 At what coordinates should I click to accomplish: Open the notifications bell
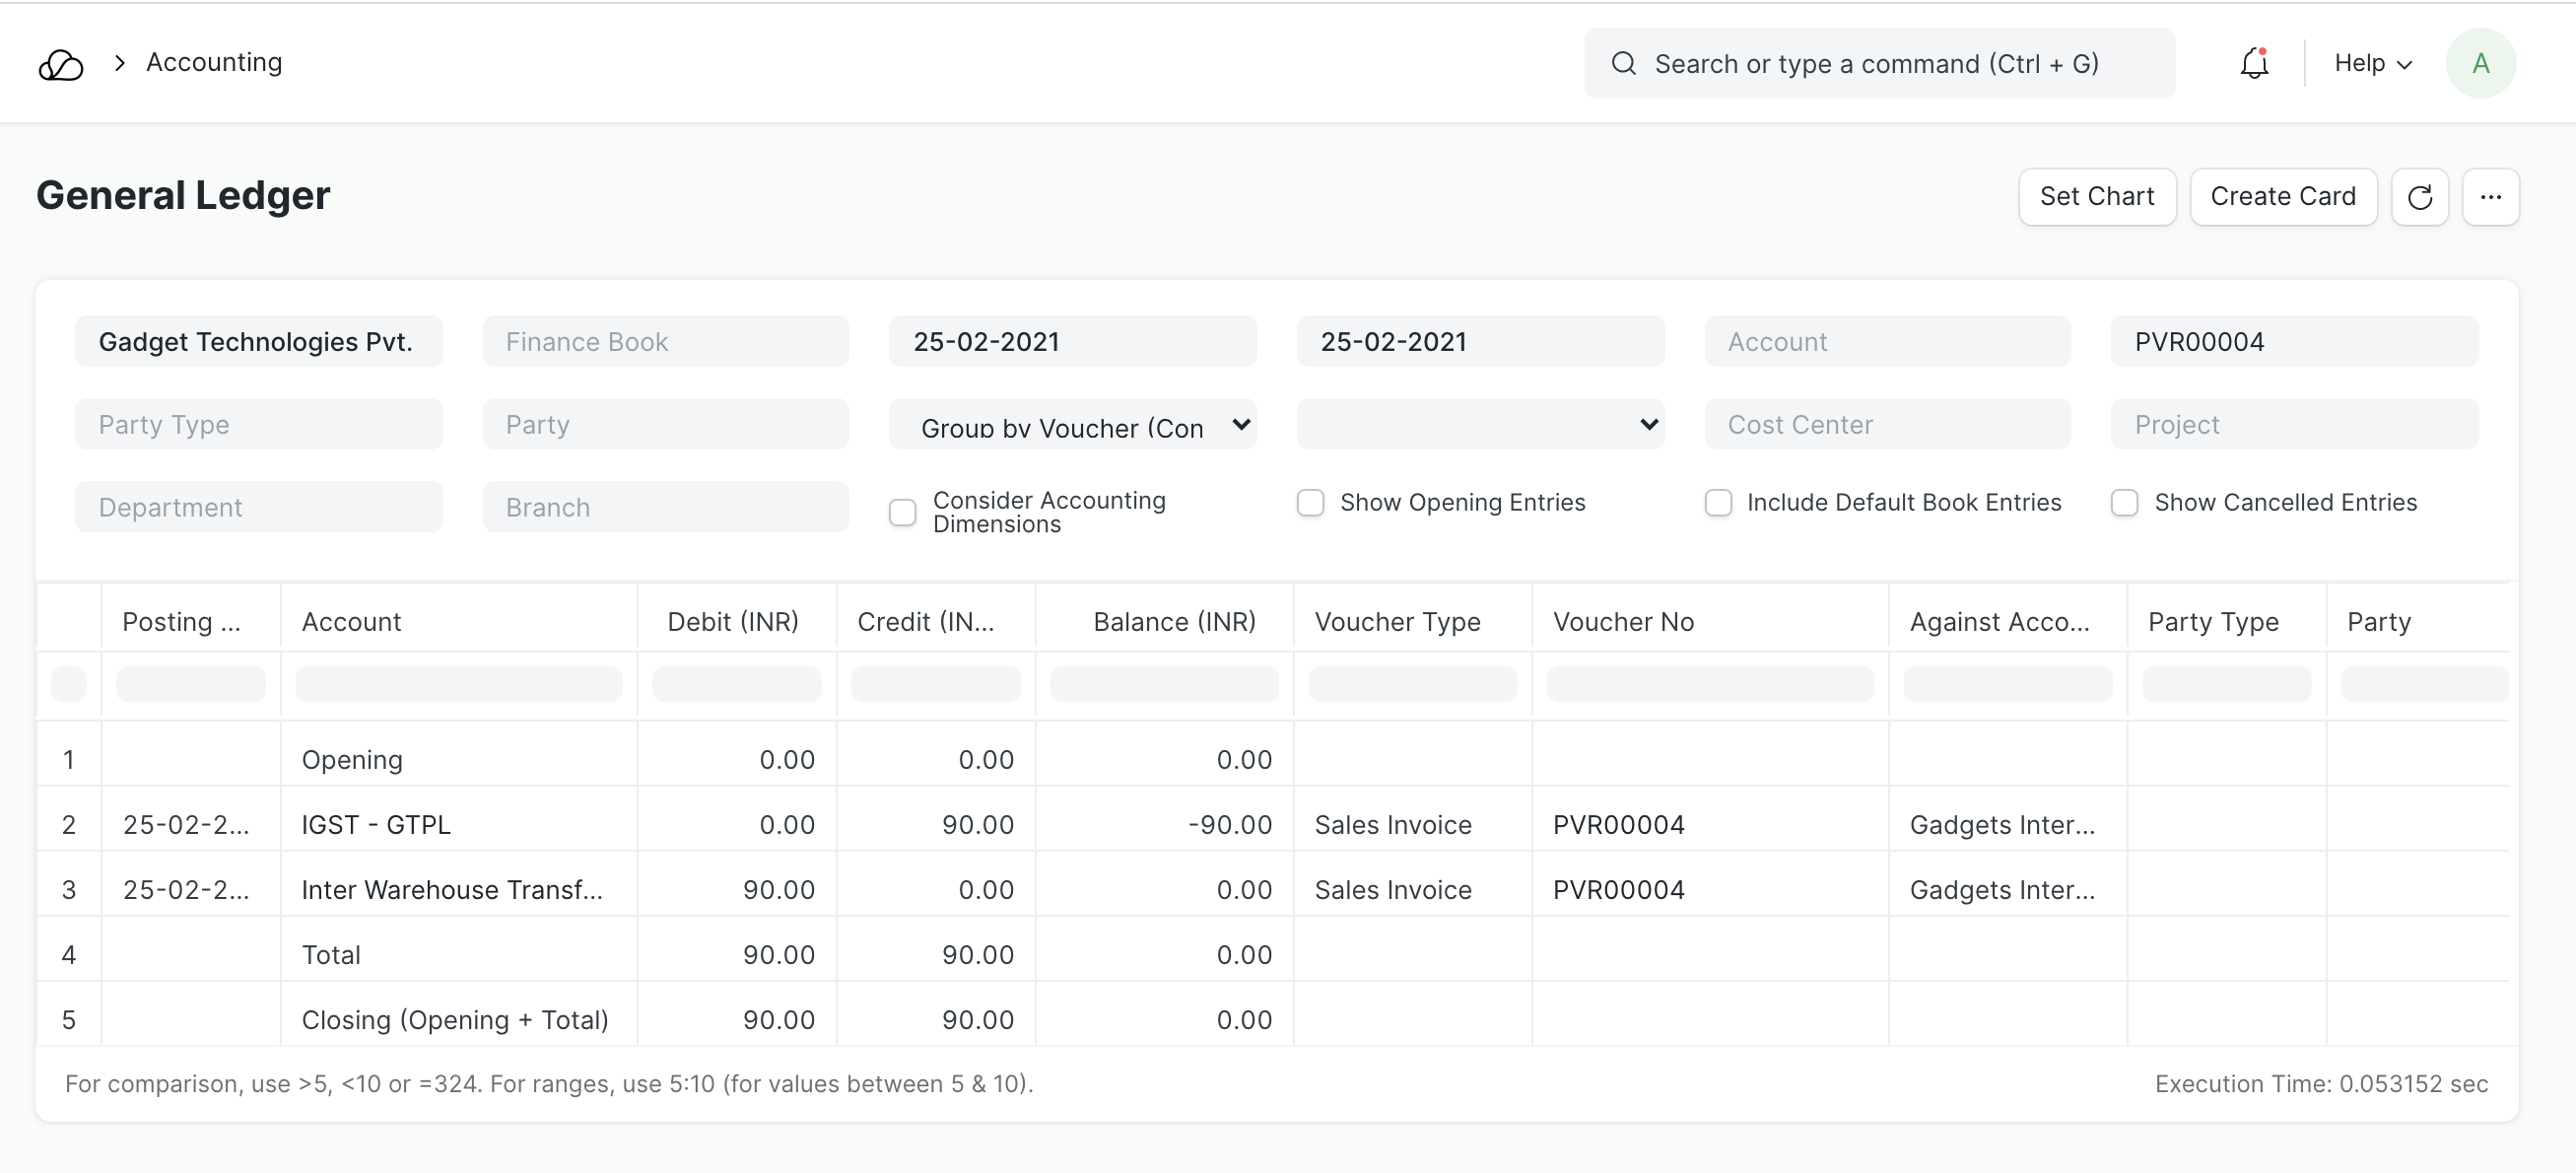(x=2254, y=64)
